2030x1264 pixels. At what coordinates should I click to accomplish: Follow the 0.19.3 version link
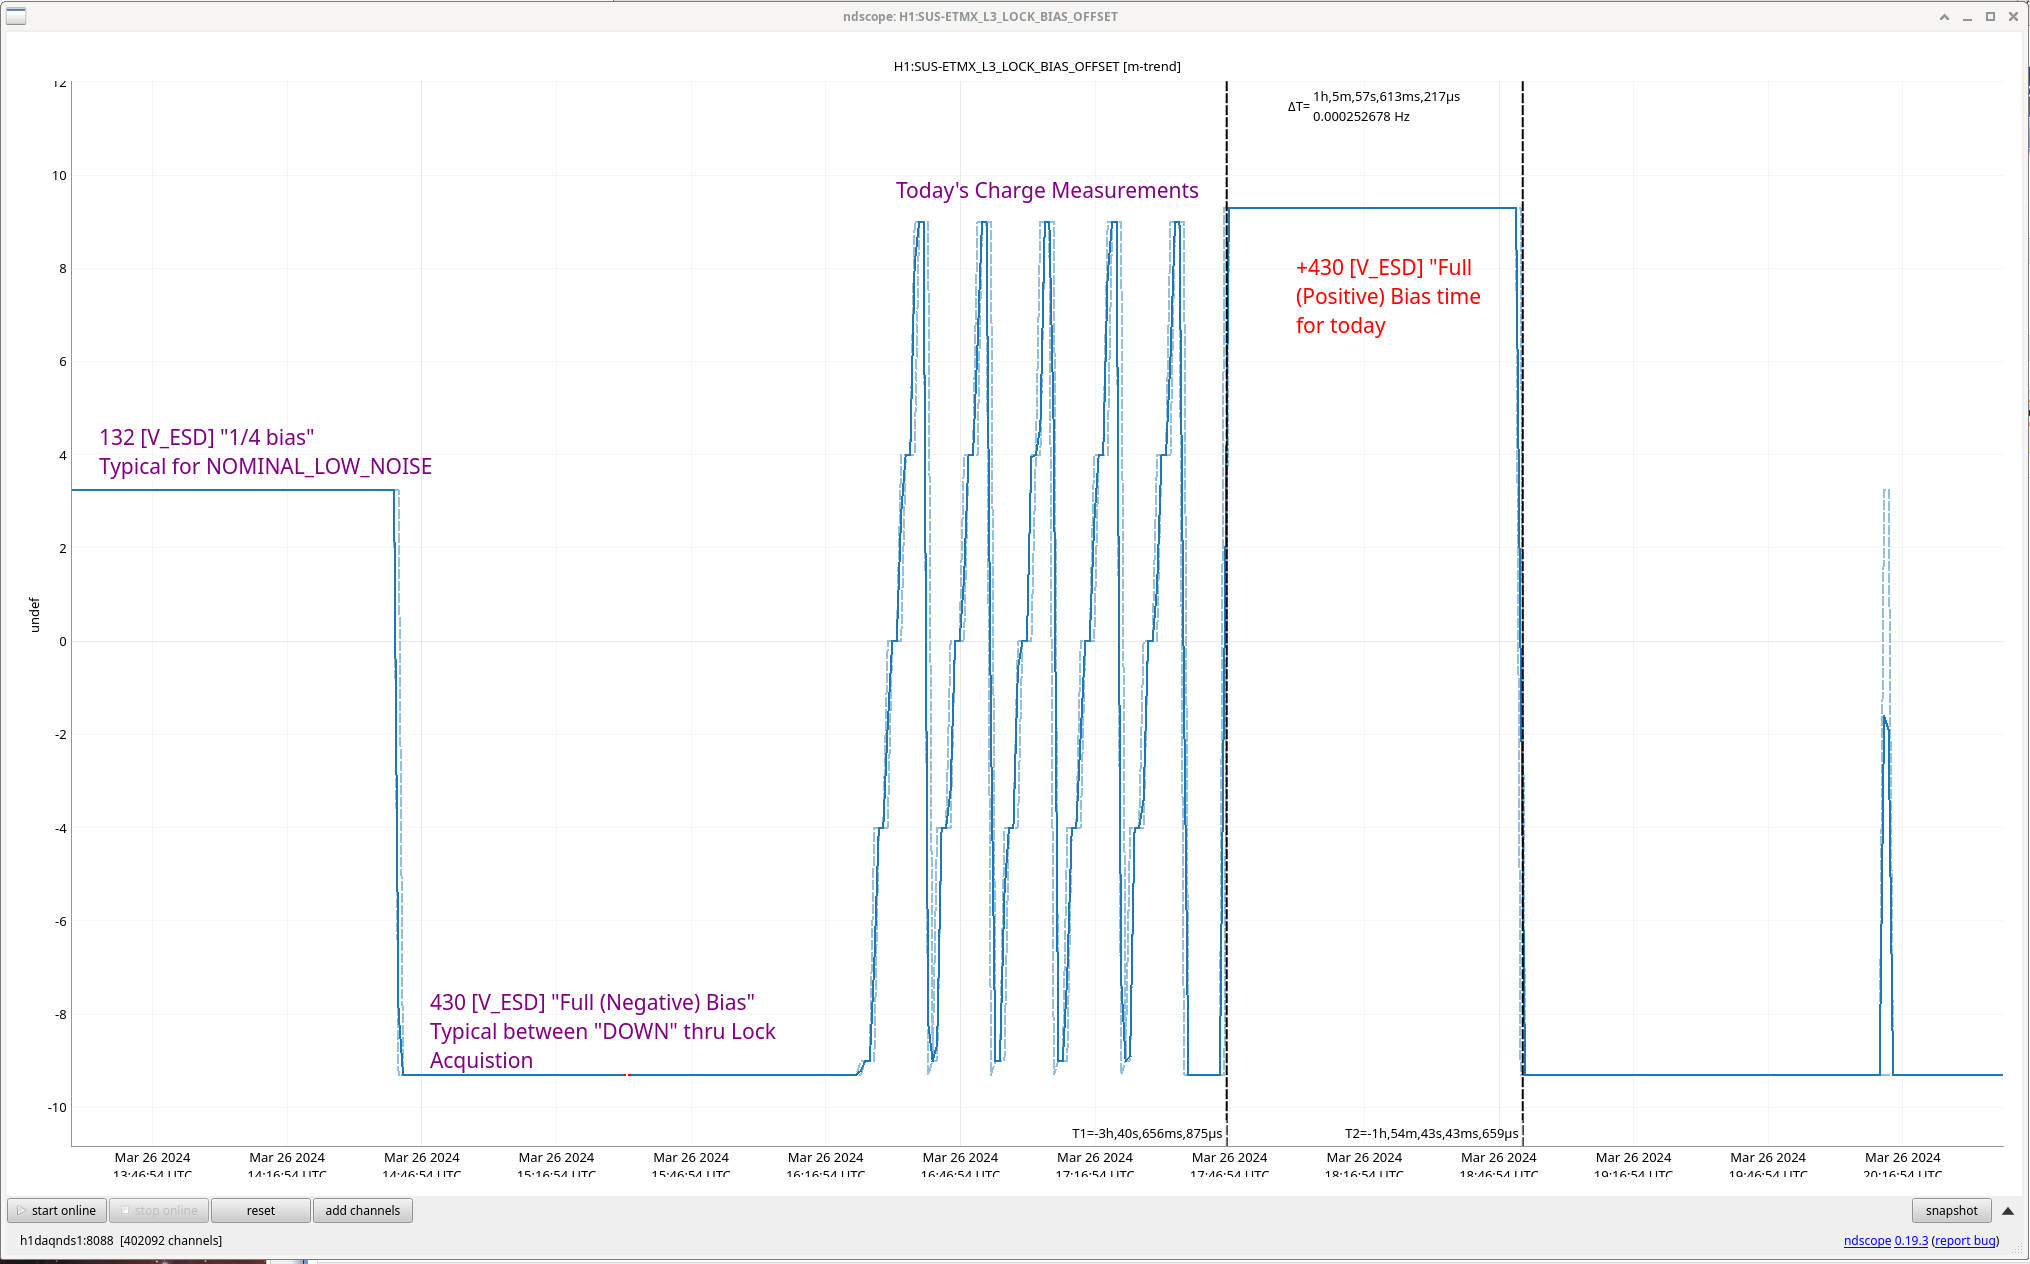coord(1910,1241)
